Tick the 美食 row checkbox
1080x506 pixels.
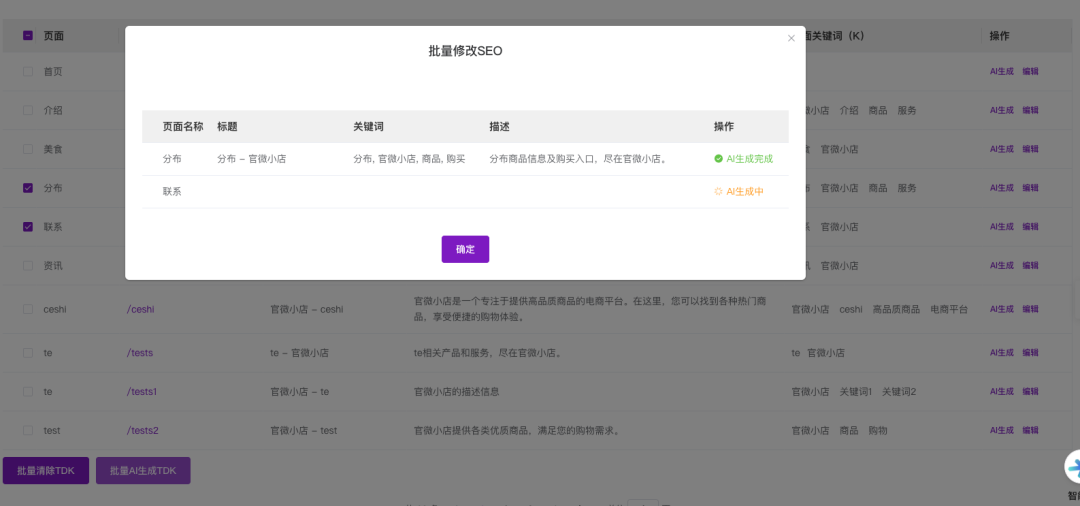point(28,149)
